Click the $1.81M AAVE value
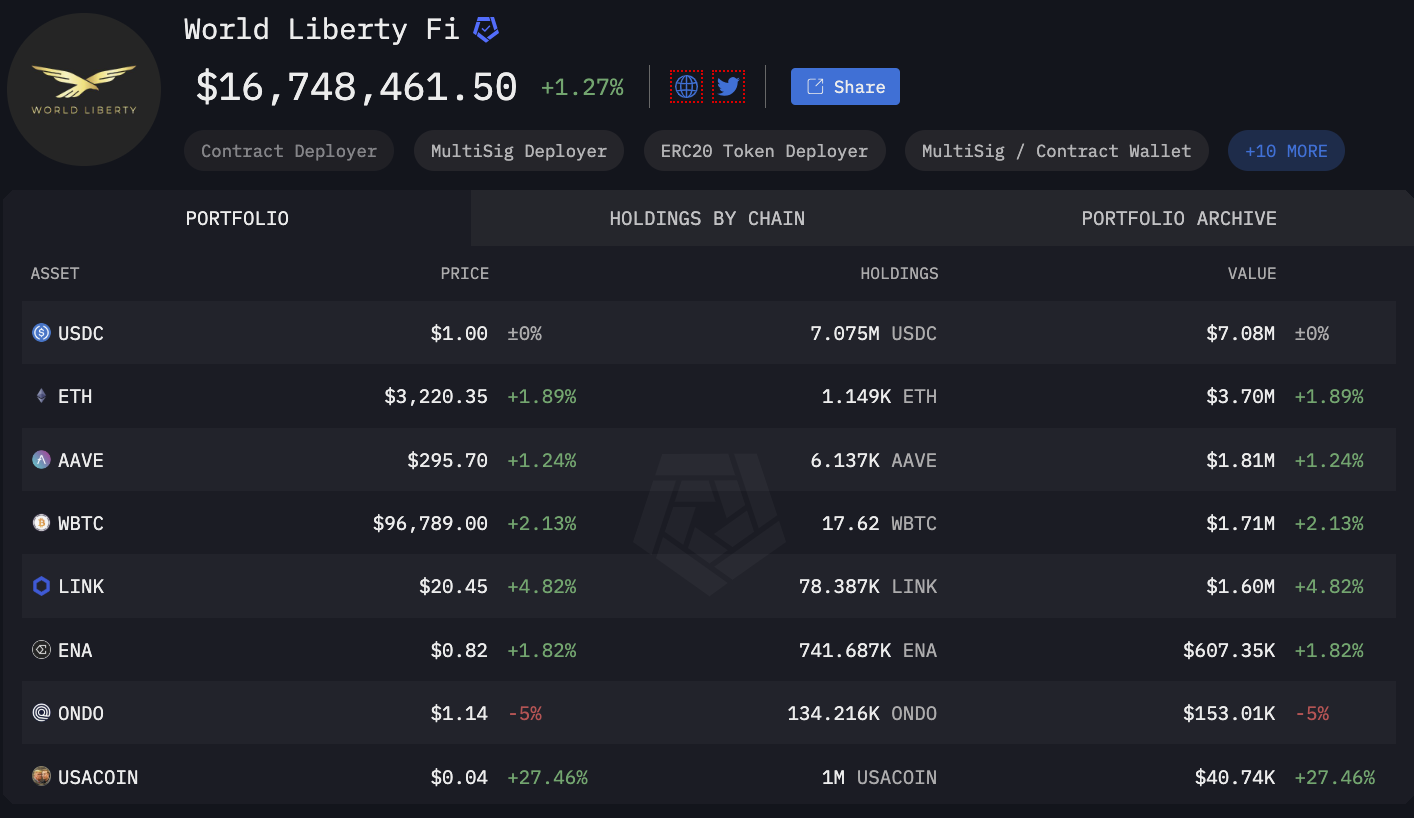 click(1241, 460)
